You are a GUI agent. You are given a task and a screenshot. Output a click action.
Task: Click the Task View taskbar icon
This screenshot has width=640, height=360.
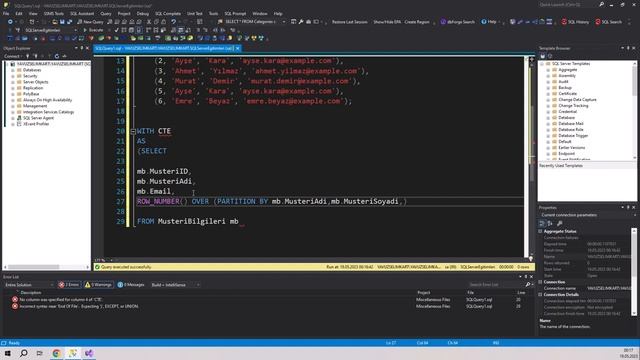tap(40, 353)
